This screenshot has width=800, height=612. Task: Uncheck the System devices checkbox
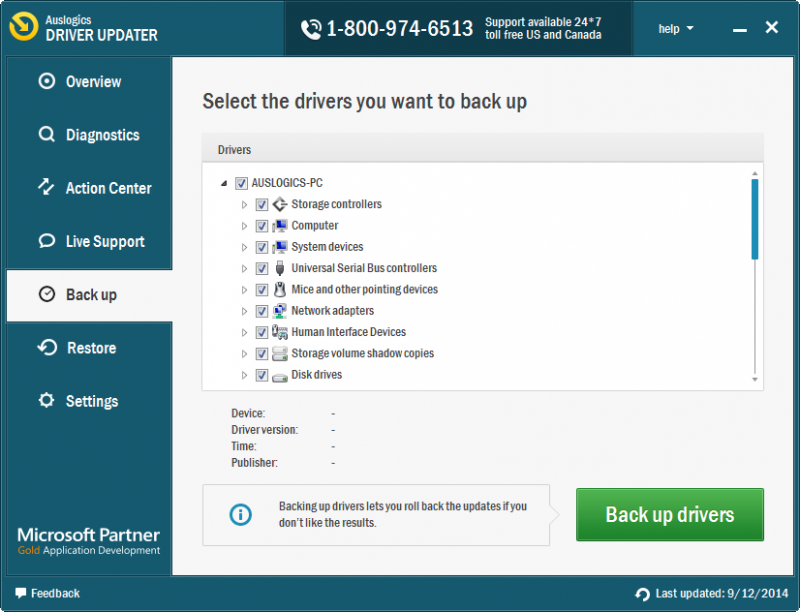[x=262, y=247]
